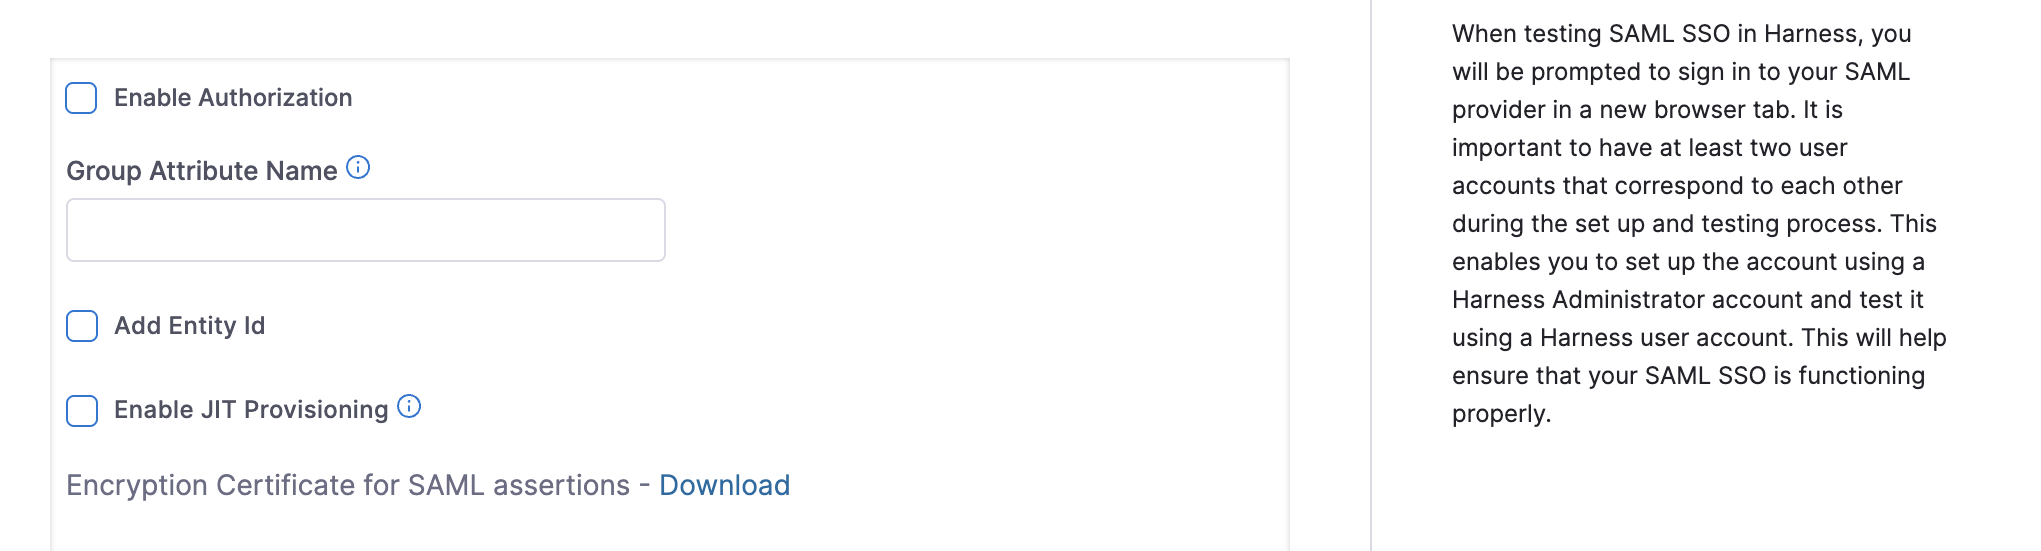Viewport: 2041px width, 551px height.
Task: Click the "Harness Administrator account" line in the note
Action: coord(1687,300)
